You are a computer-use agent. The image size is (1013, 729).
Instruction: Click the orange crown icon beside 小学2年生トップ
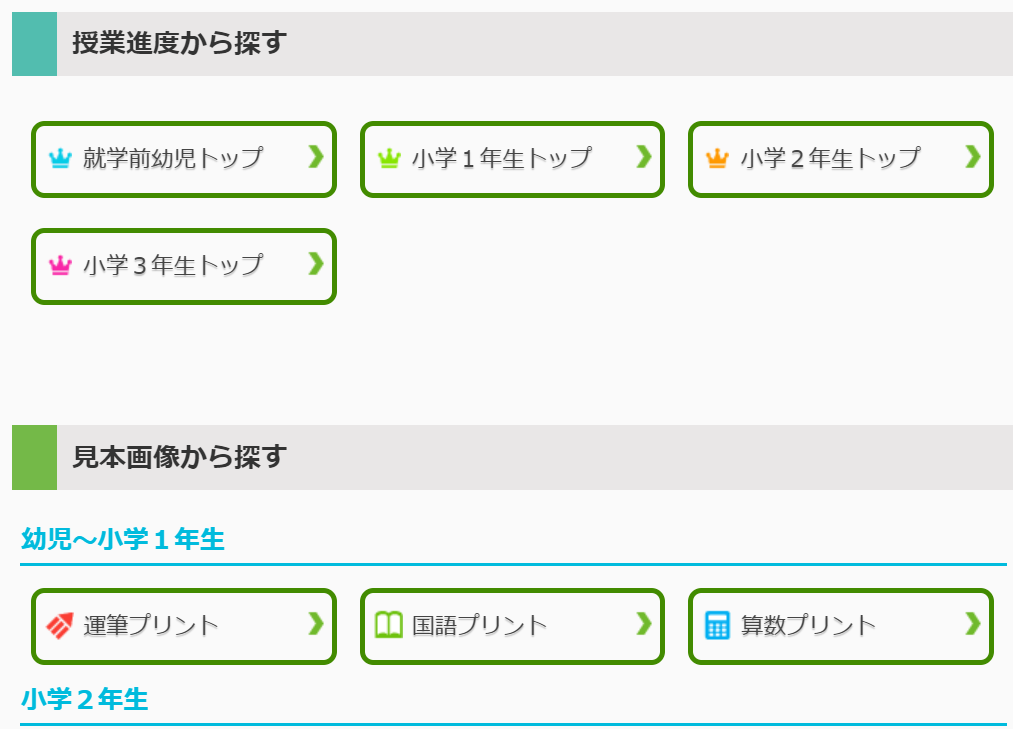click(x=717, y=158)
